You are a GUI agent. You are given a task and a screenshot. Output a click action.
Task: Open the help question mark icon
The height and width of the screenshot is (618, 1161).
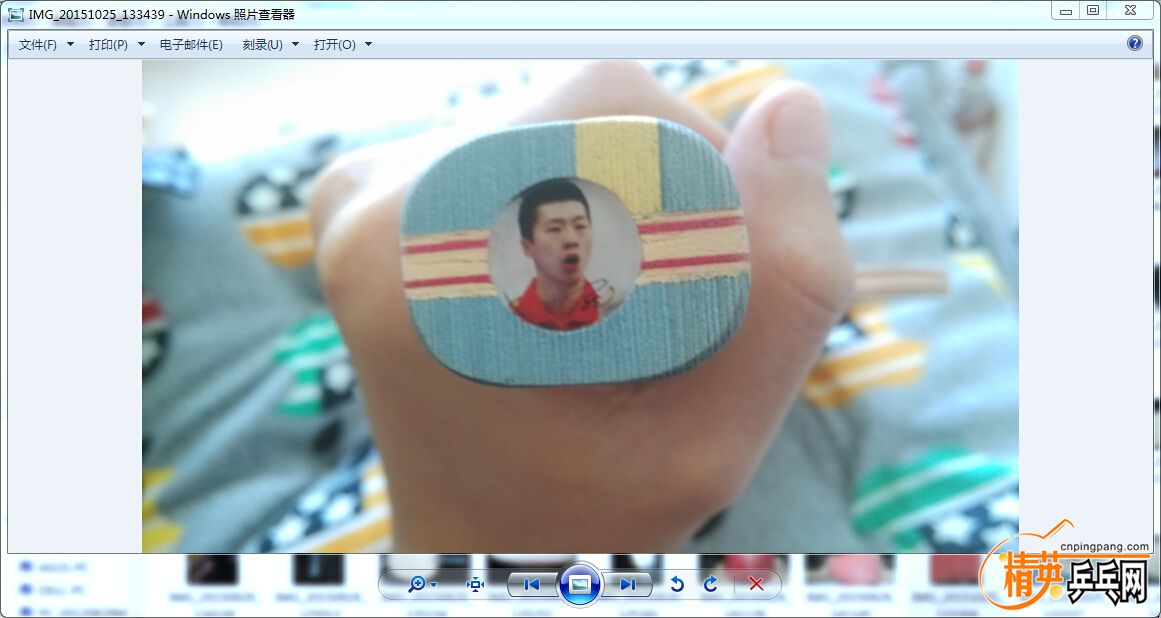coord(1135,43)
